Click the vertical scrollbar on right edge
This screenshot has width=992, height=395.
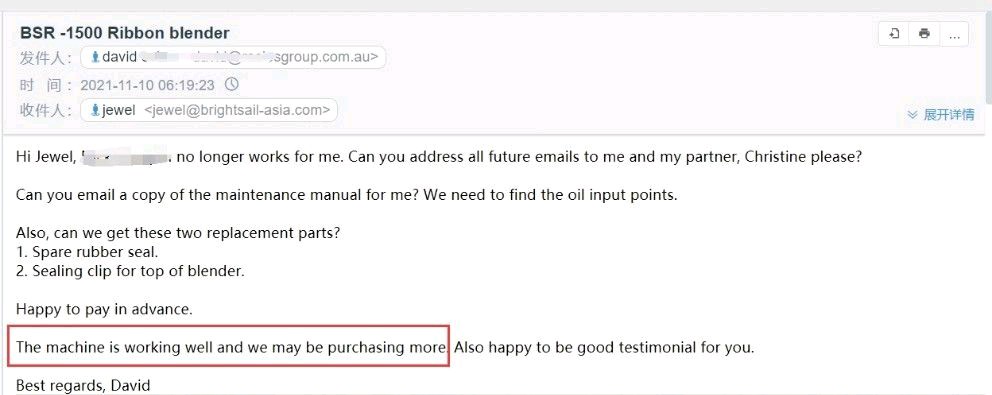click(988, 57)
